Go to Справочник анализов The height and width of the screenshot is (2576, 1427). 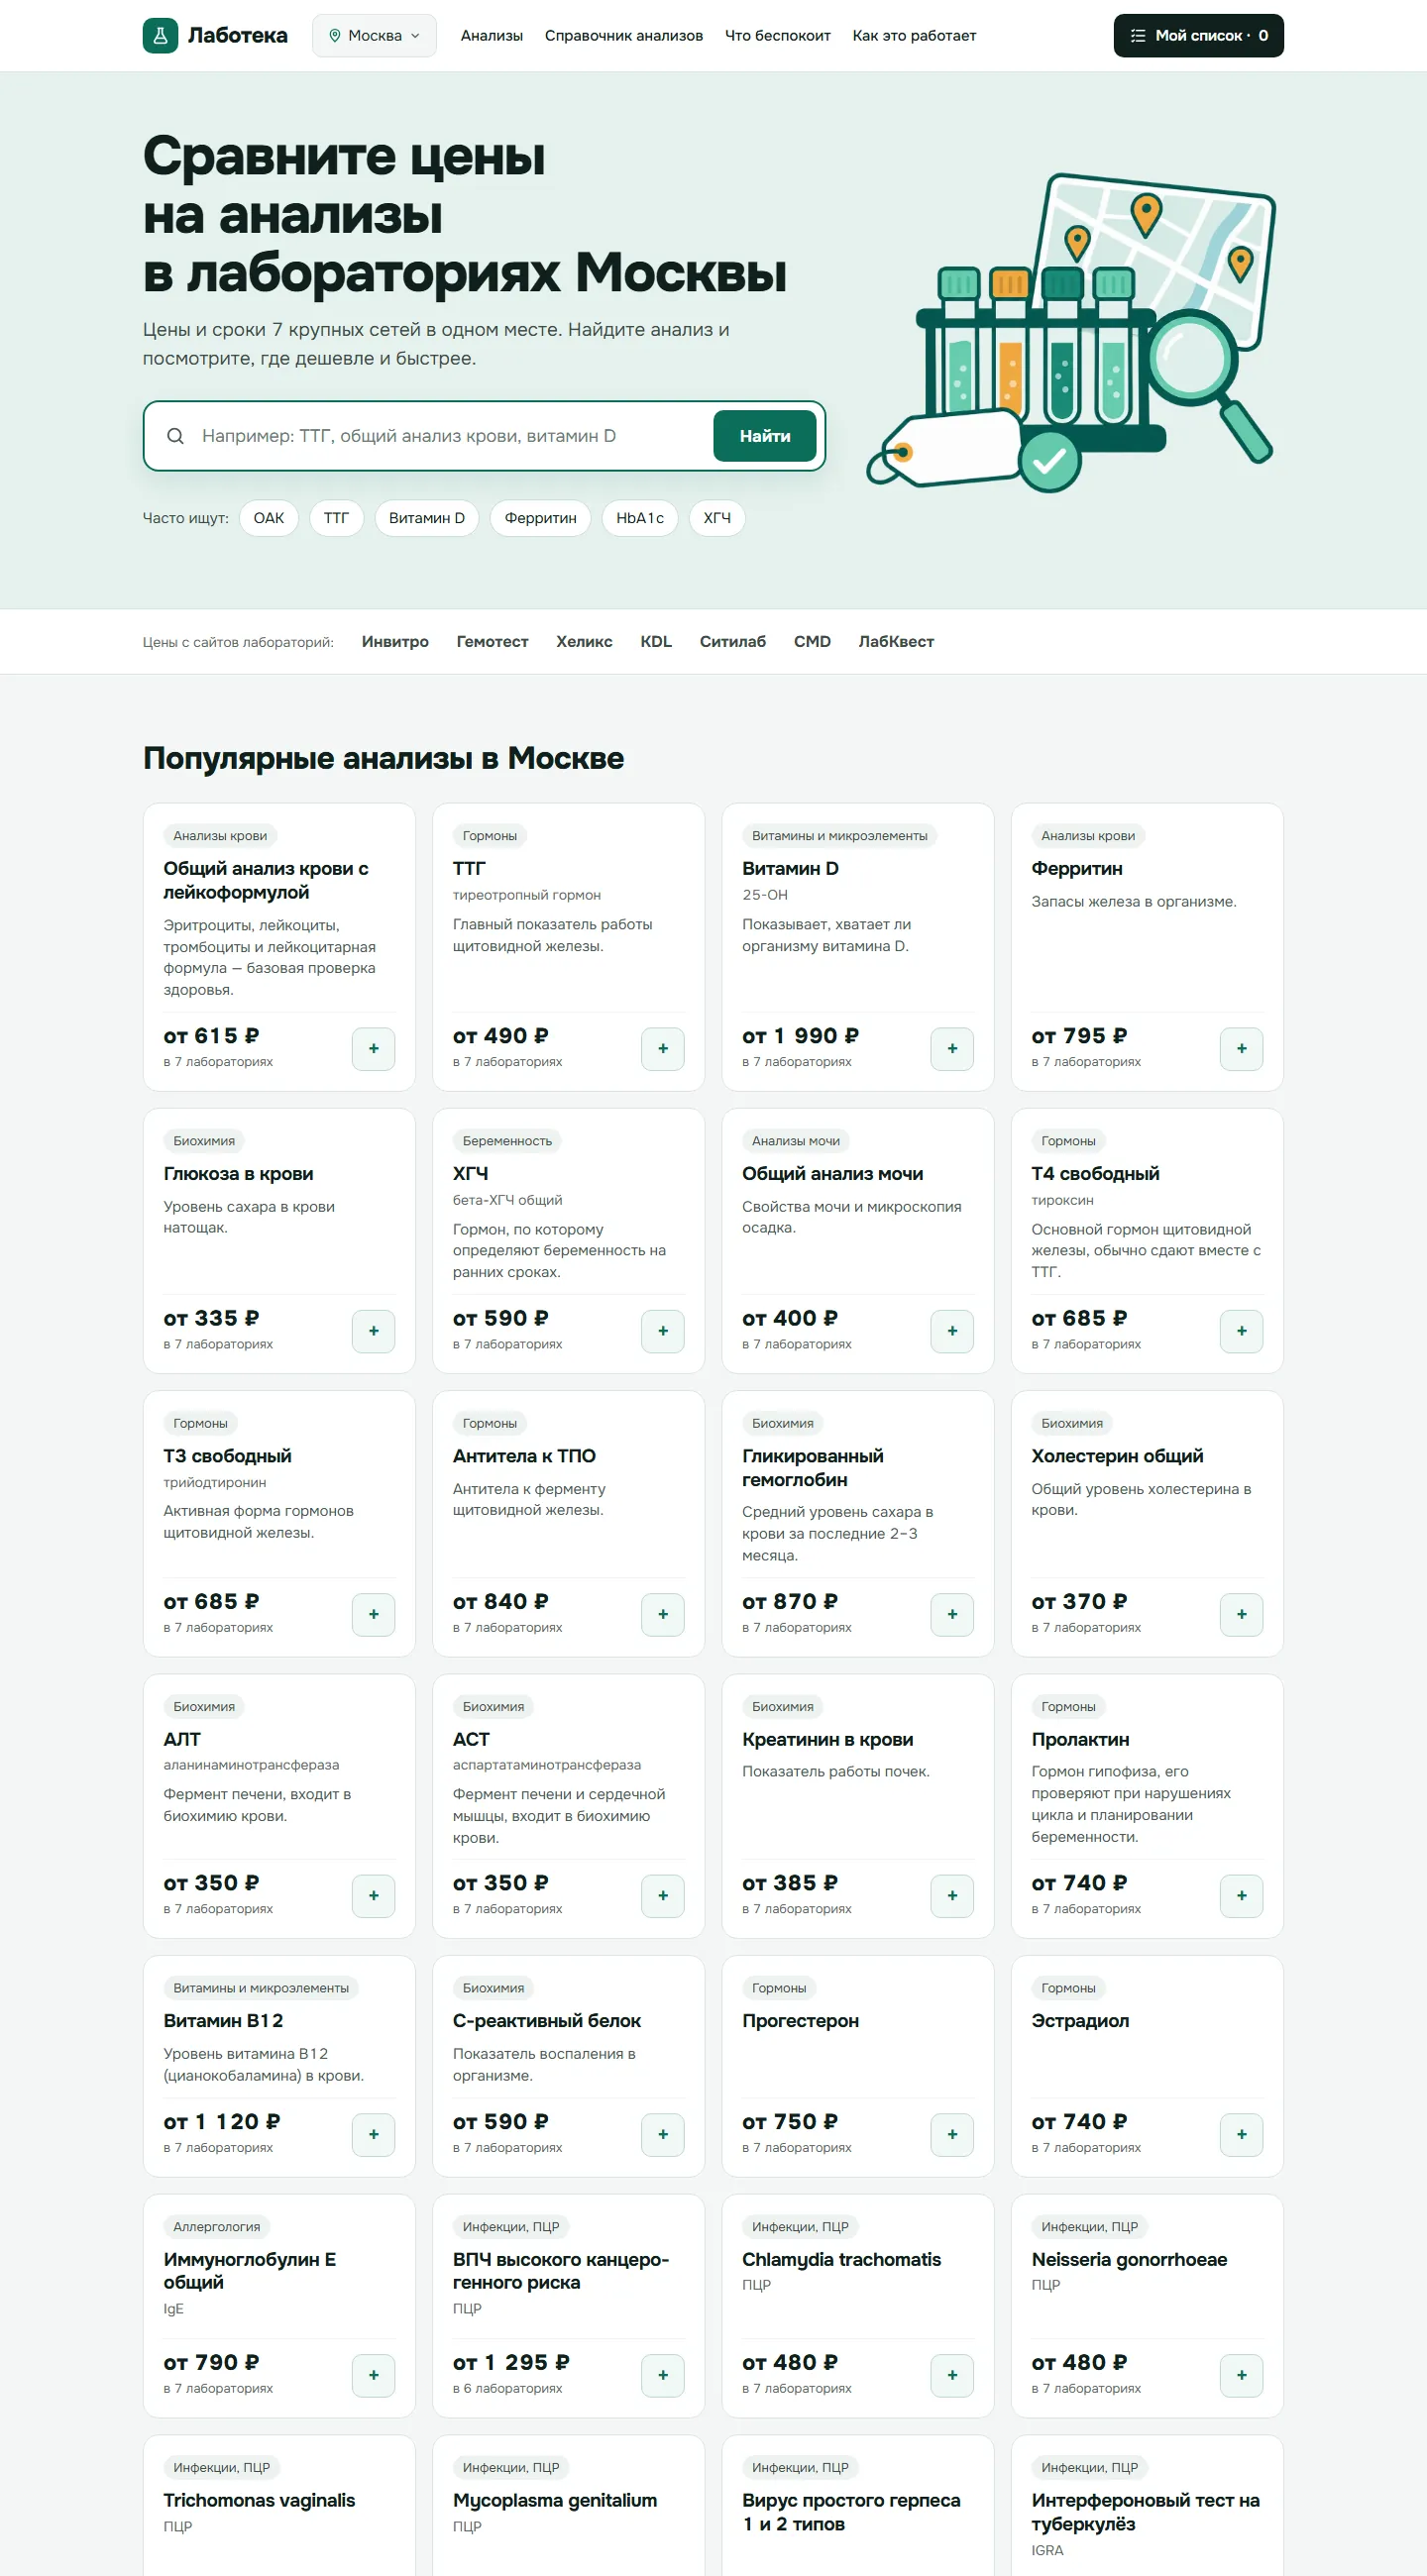pyautogui.click(x=624, y=36)
